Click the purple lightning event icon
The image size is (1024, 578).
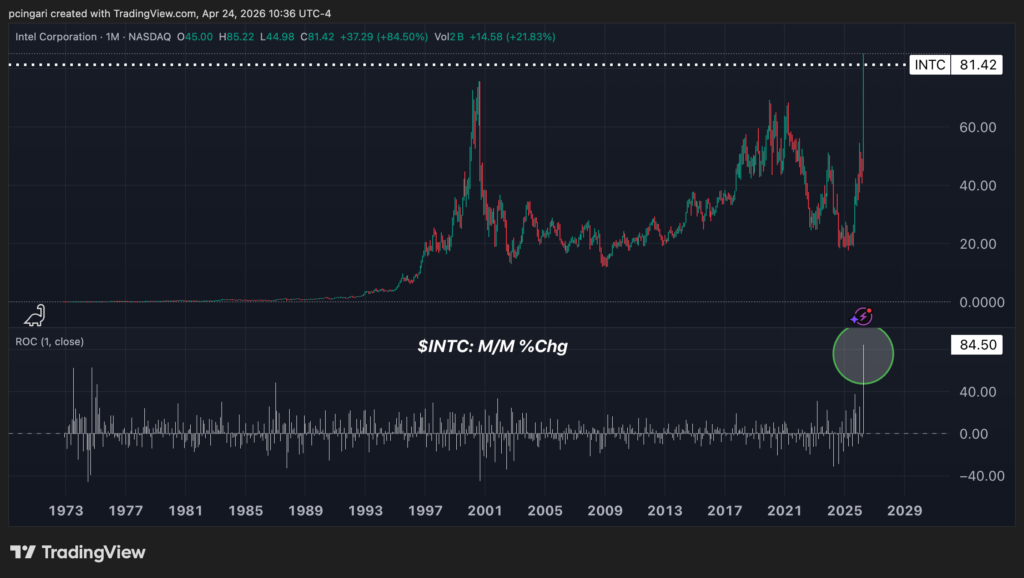tap(862, 316)
